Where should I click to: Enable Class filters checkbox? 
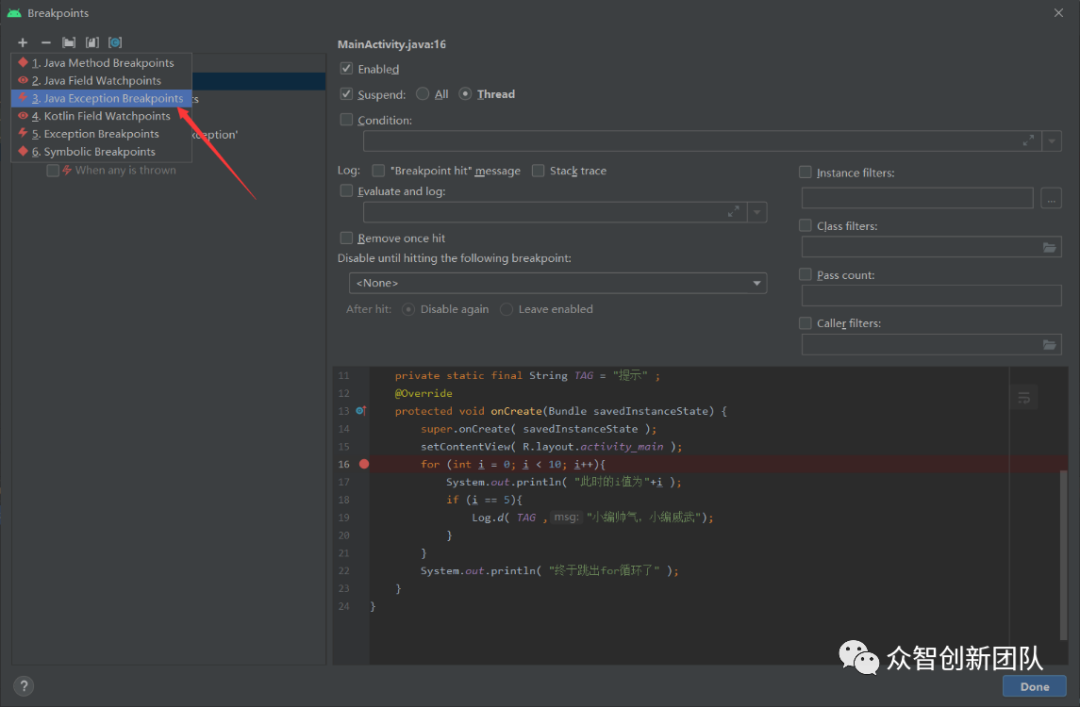pyautogui.click(x=805, y=225)
